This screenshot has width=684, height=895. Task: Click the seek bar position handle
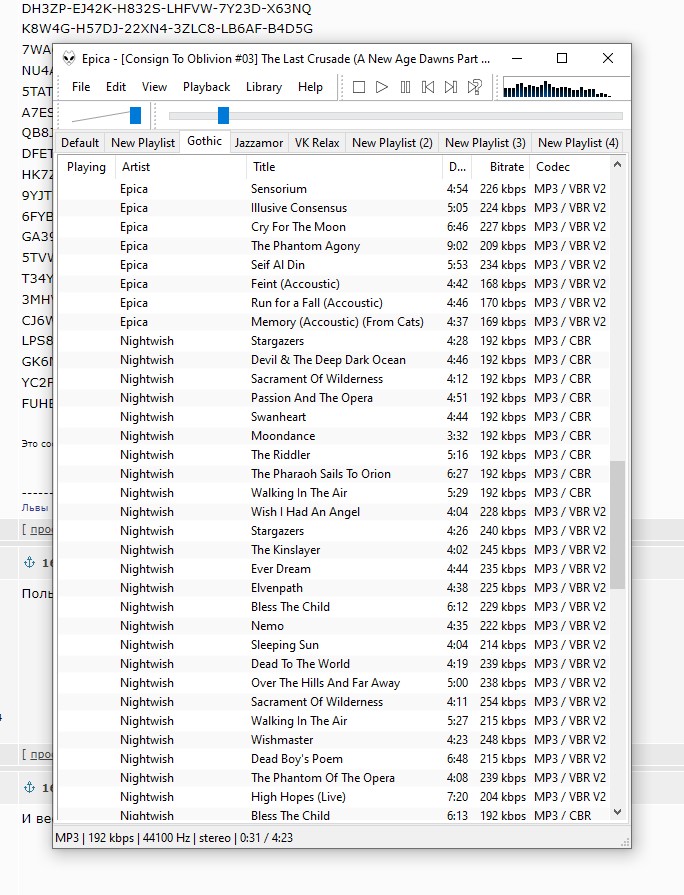(223, 115)
